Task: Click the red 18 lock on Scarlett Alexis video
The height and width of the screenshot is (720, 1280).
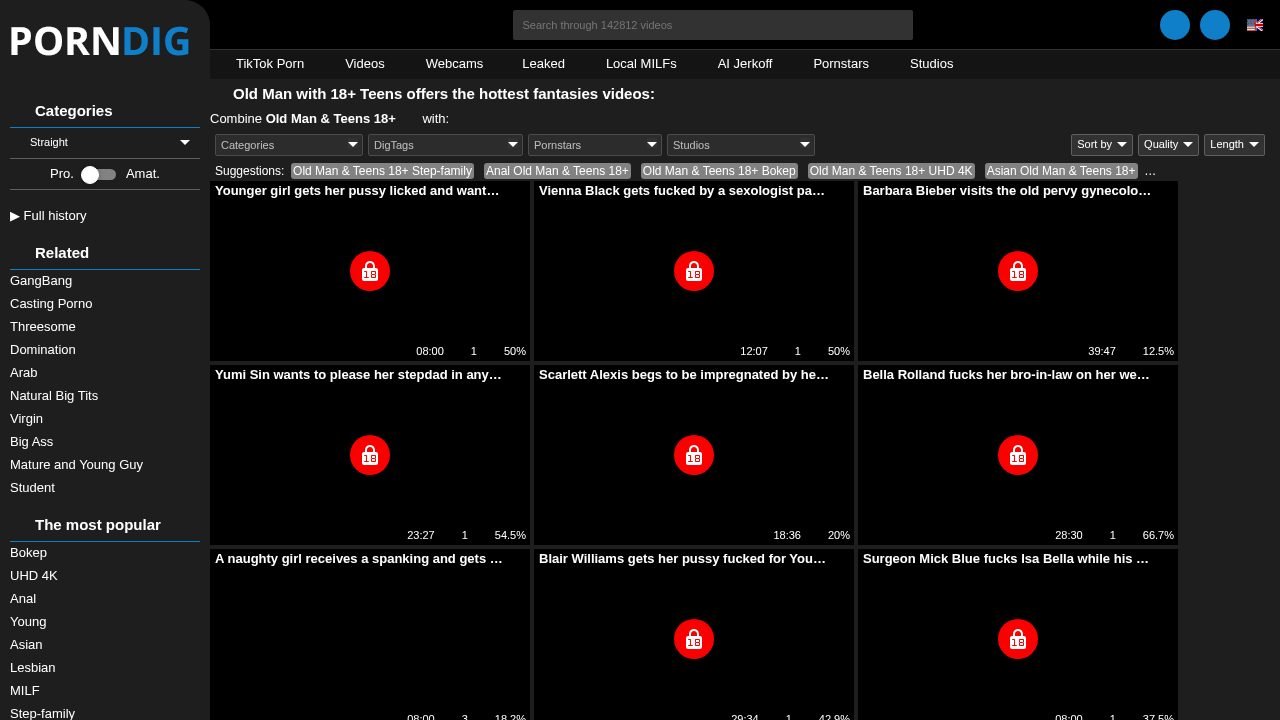Action: 694,455
